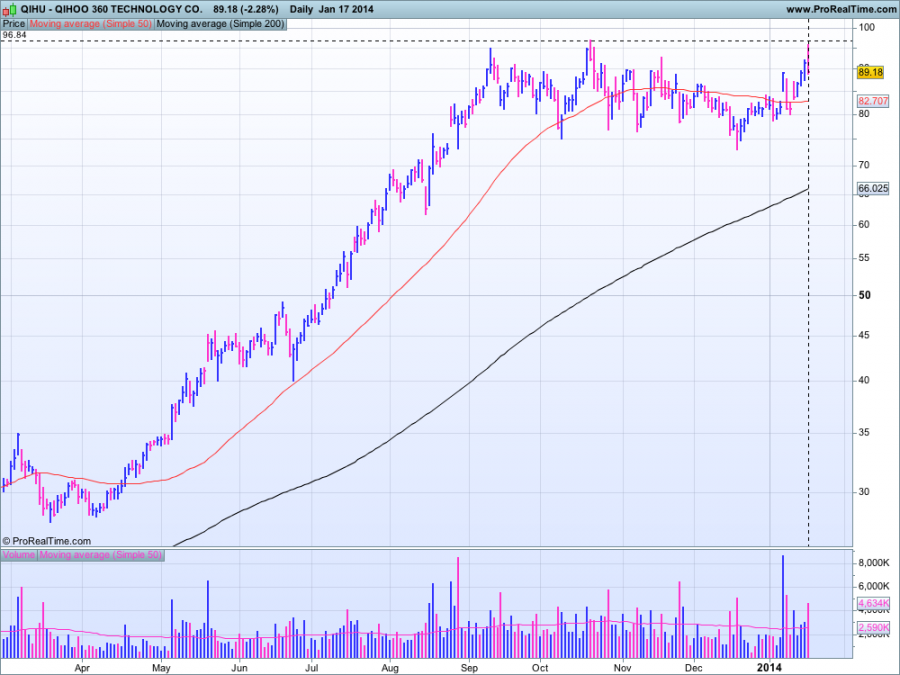Image resolution: width=900 pixels, height=675 pixels.
Task: Select the Moving average (Simple 200) legend label
Action: pyautogui.click(x=220, y=24)
